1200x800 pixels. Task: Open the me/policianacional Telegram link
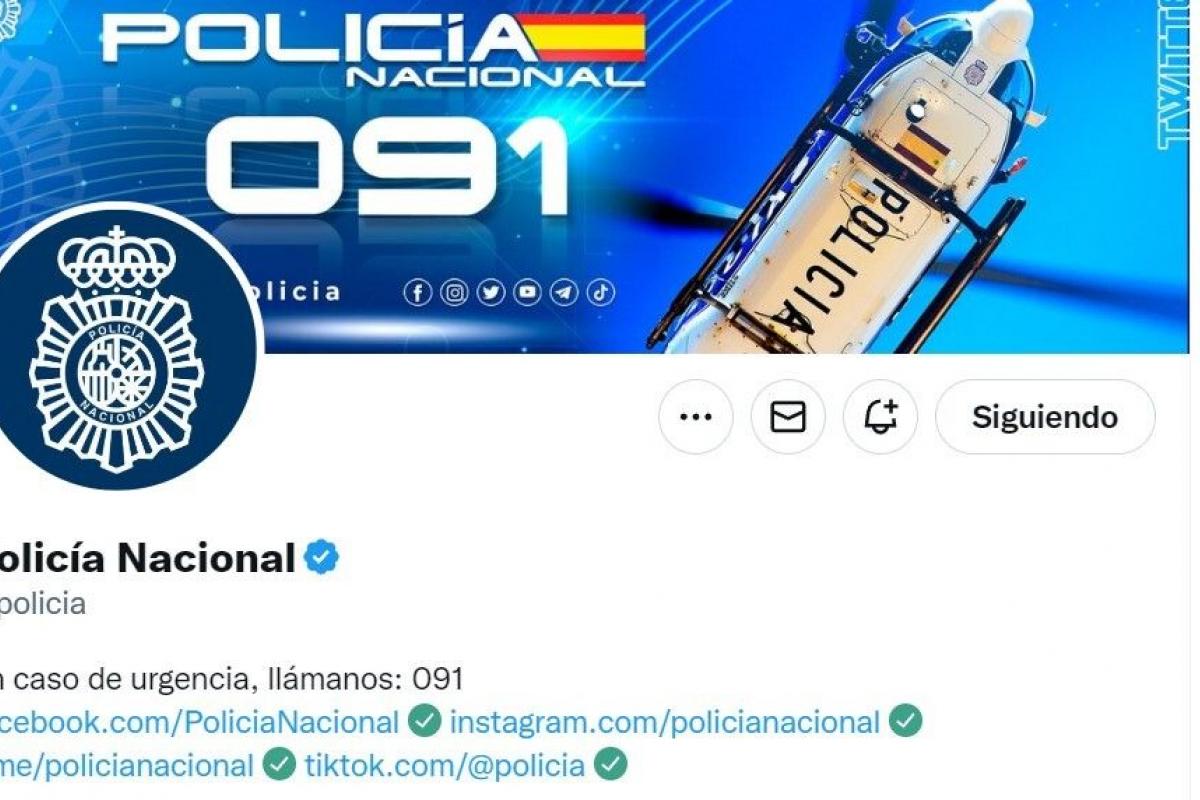[x=127, y=766]
